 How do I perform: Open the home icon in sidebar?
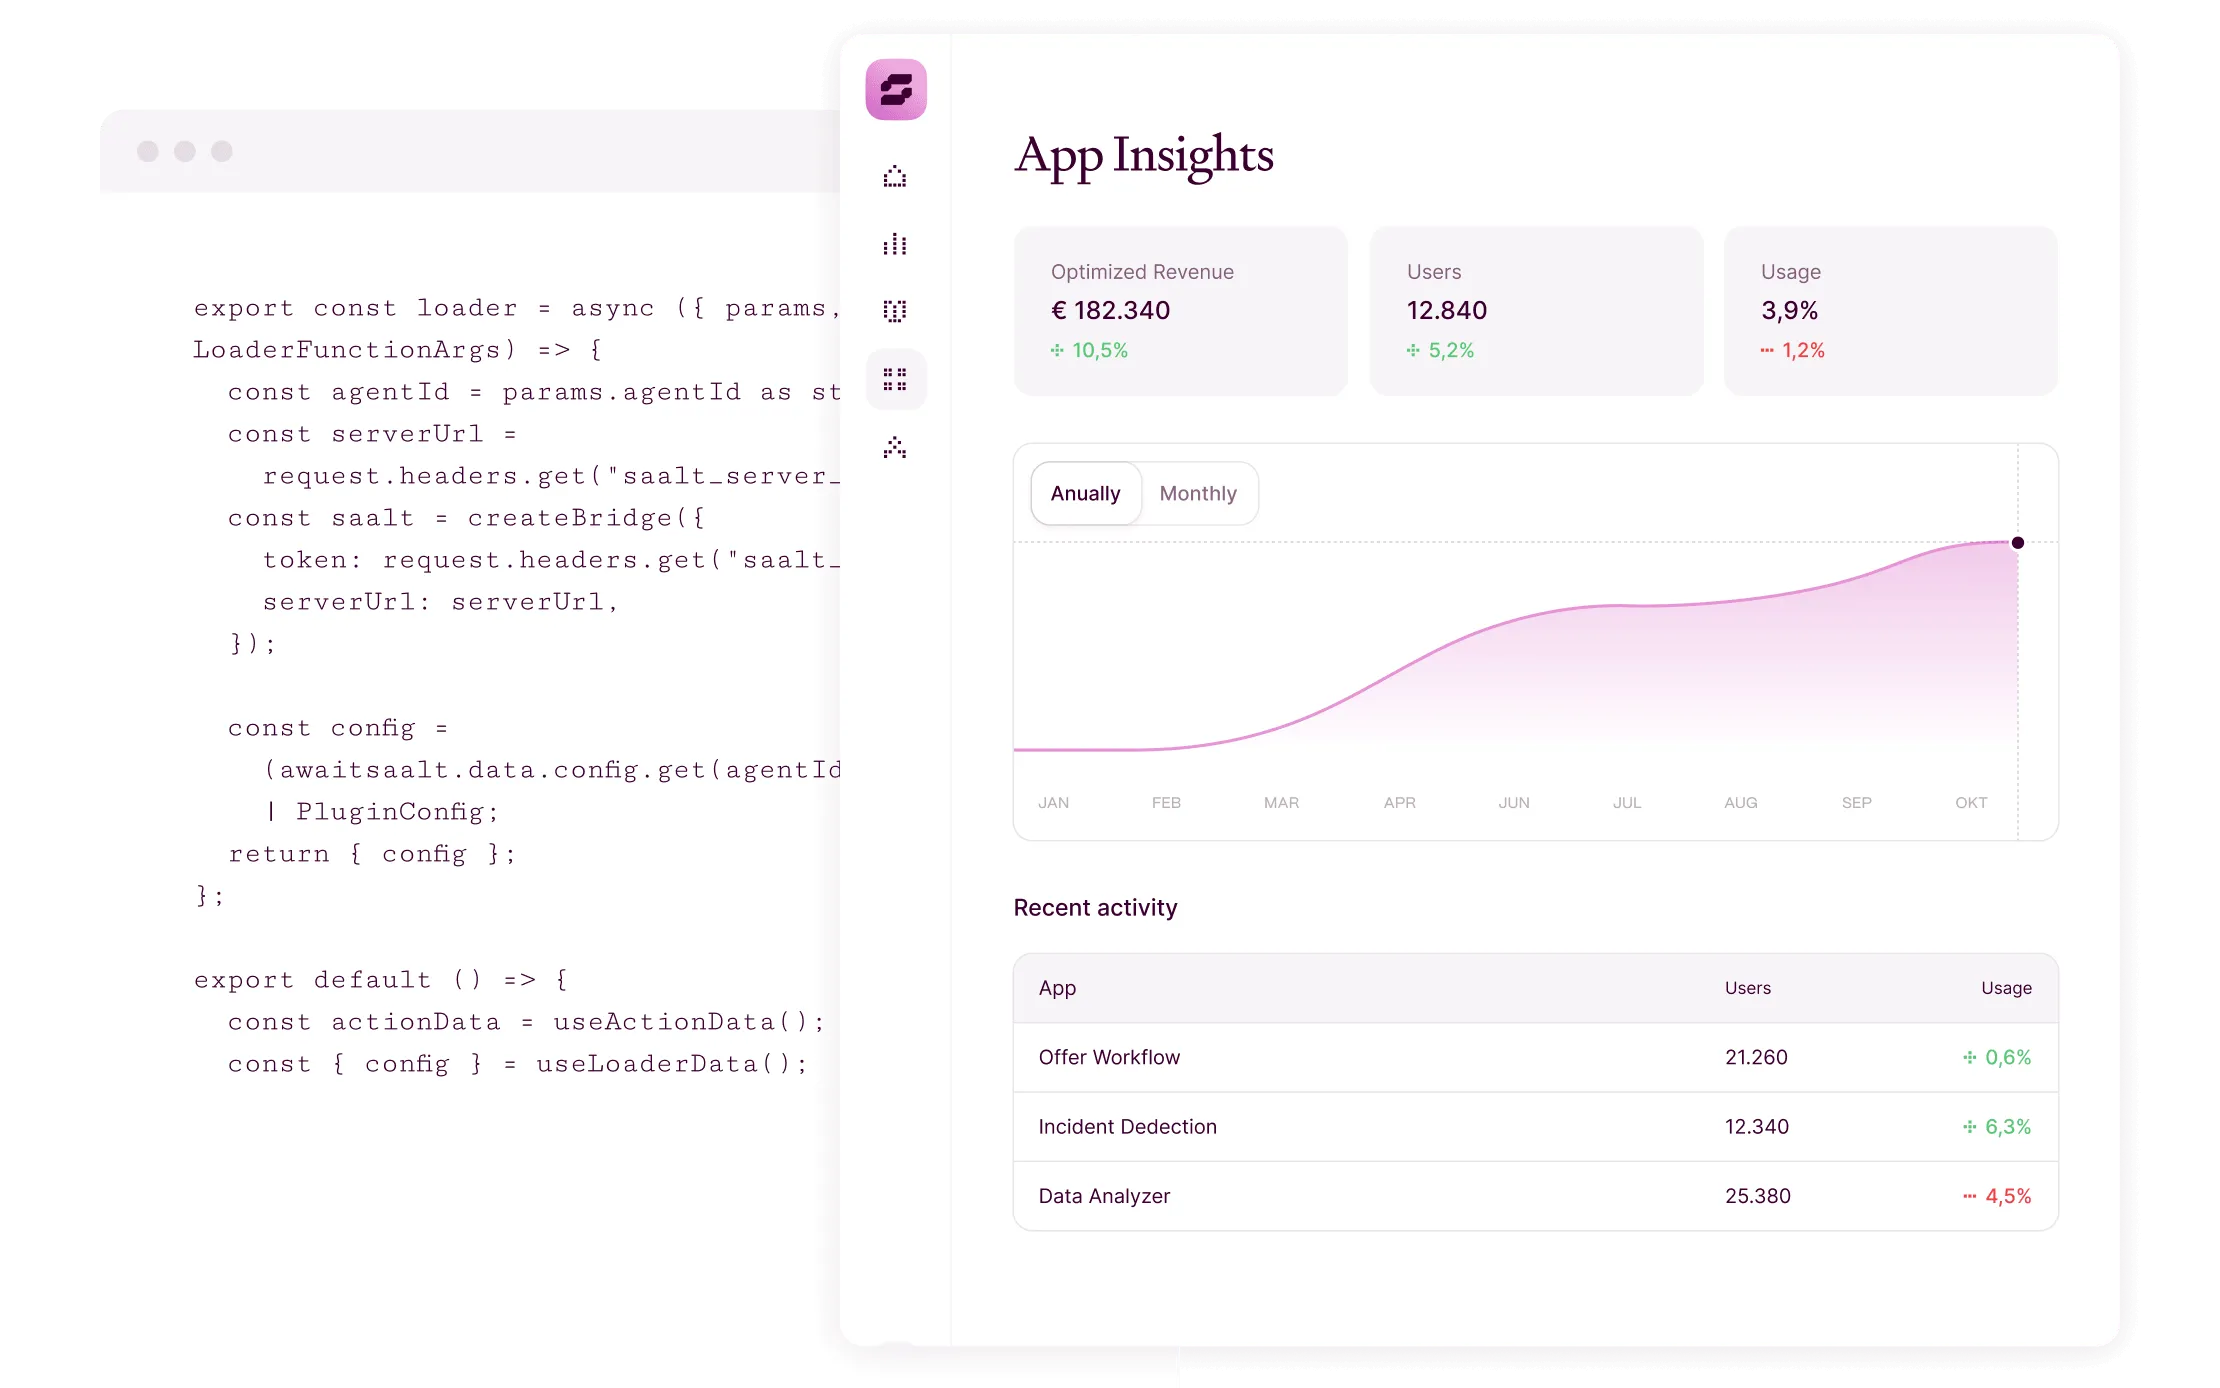click(x=895, y=177)
